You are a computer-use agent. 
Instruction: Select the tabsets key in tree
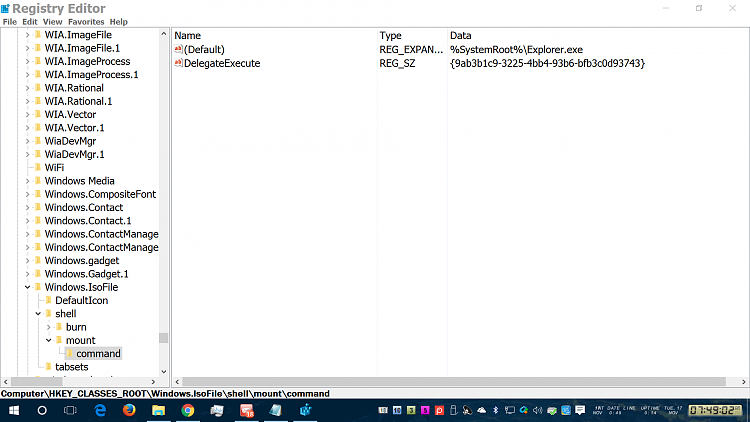72,367
